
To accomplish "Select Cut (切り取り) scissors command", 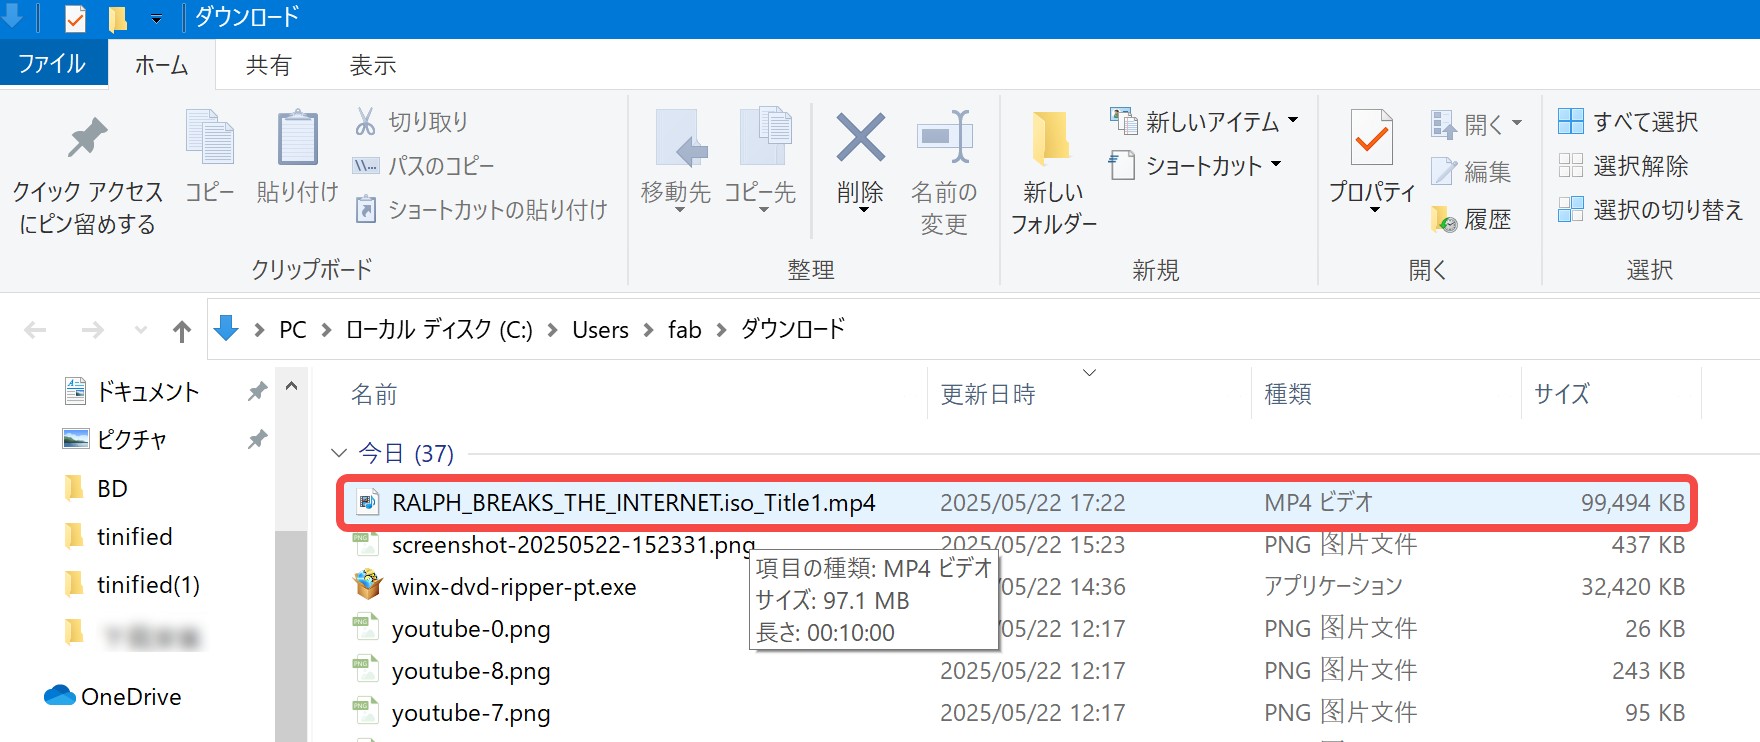I will point(411,122).
